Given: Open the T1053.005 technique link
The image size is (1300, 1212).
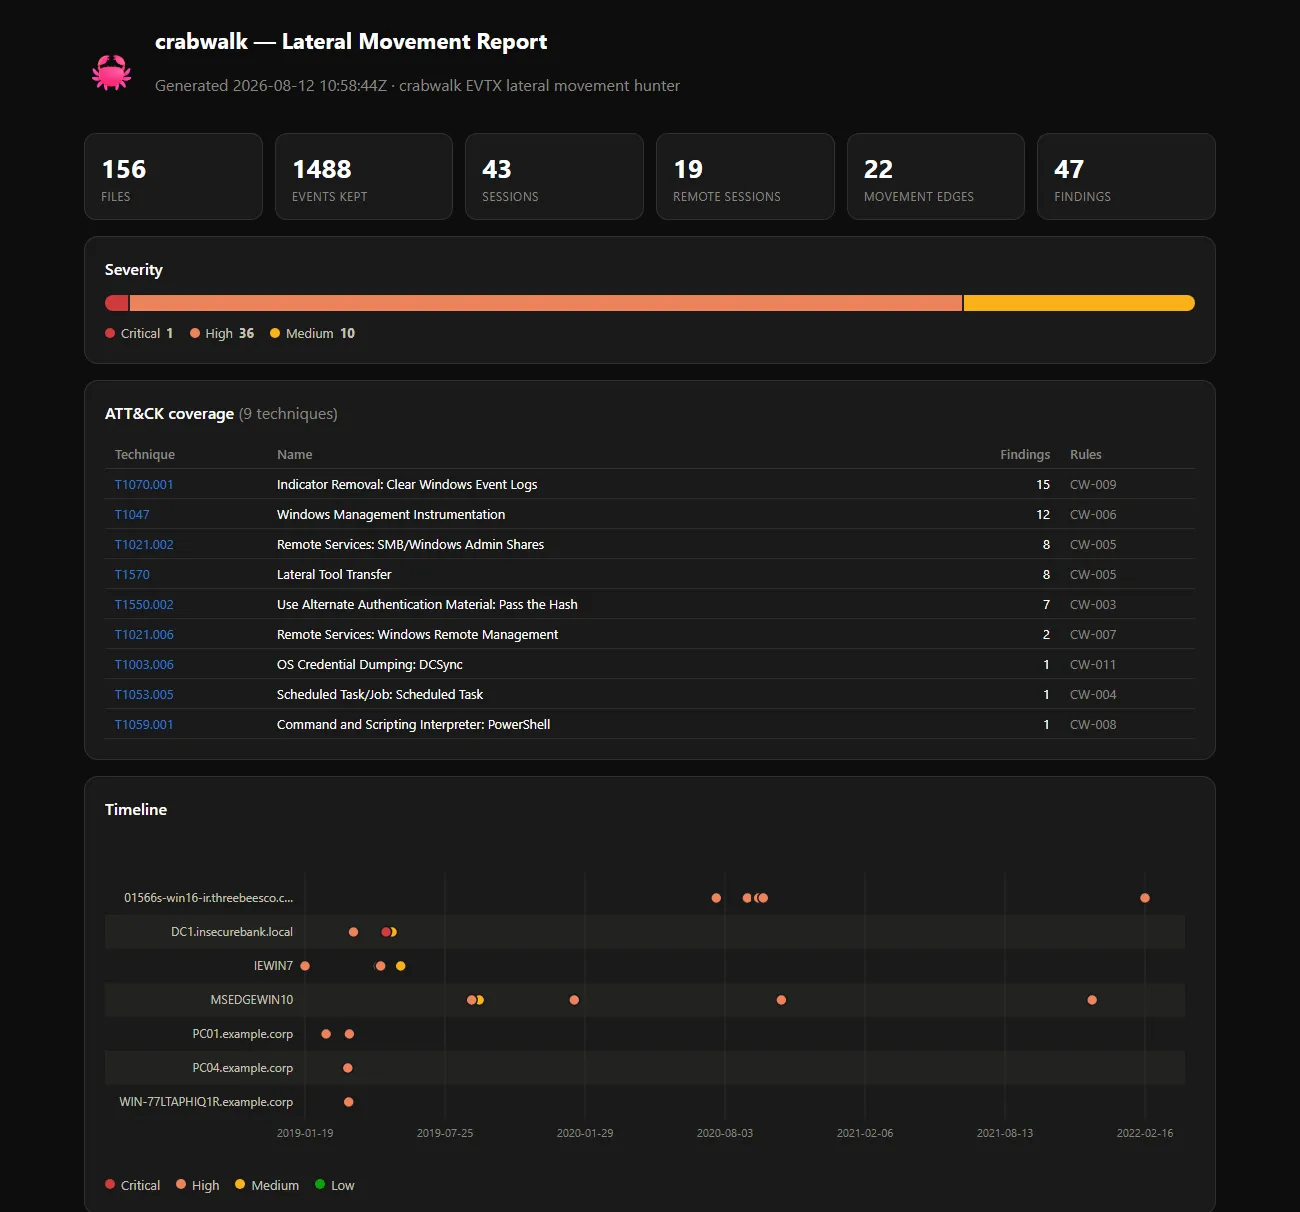Looking at the screenshot, I should [144, 695].
